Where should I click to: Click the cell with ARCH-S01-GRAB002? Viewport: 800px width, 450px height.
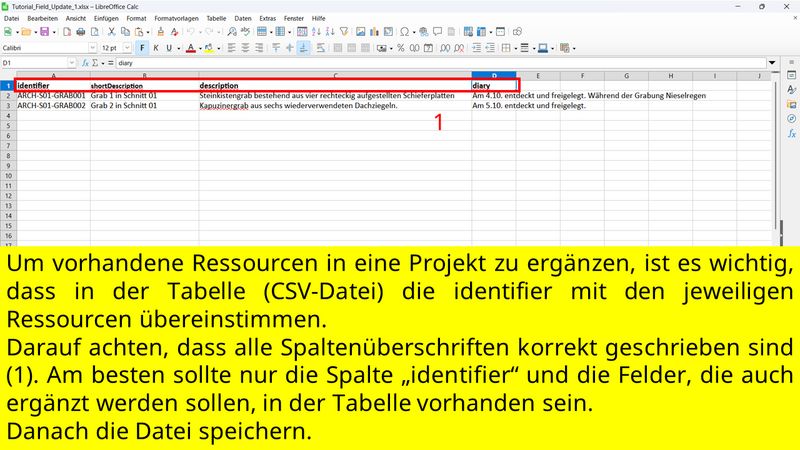[x=53, y=106]
